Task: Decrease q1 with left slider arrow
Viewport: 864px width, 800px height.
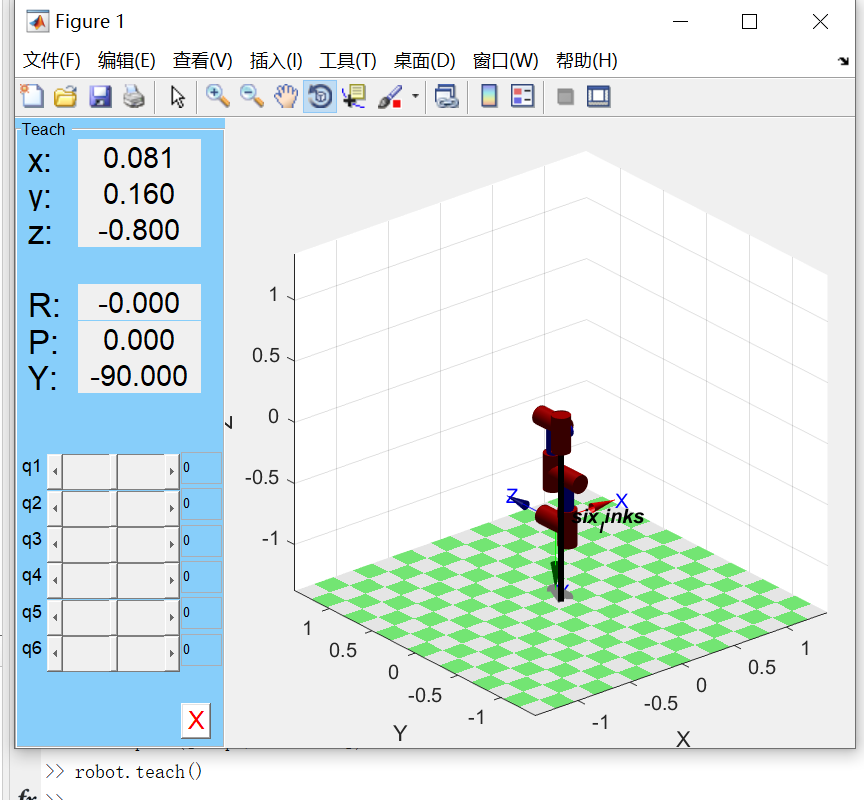Action: 55,471
